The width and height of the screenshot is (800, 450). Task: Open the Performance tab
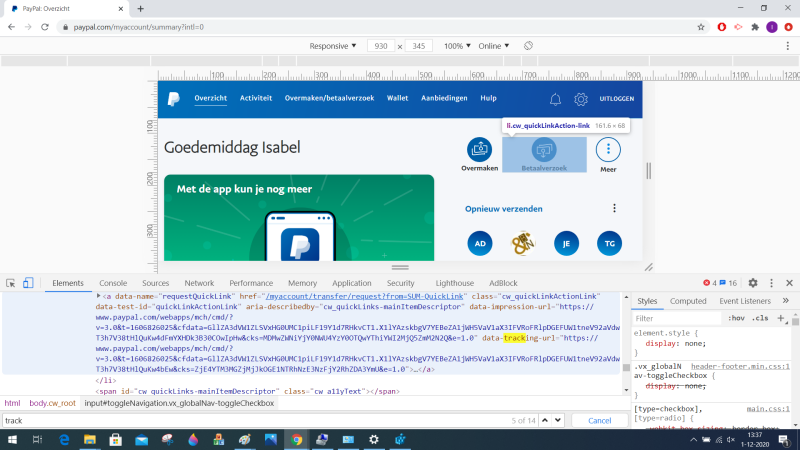pyautogui.click(x=251, y=283)
